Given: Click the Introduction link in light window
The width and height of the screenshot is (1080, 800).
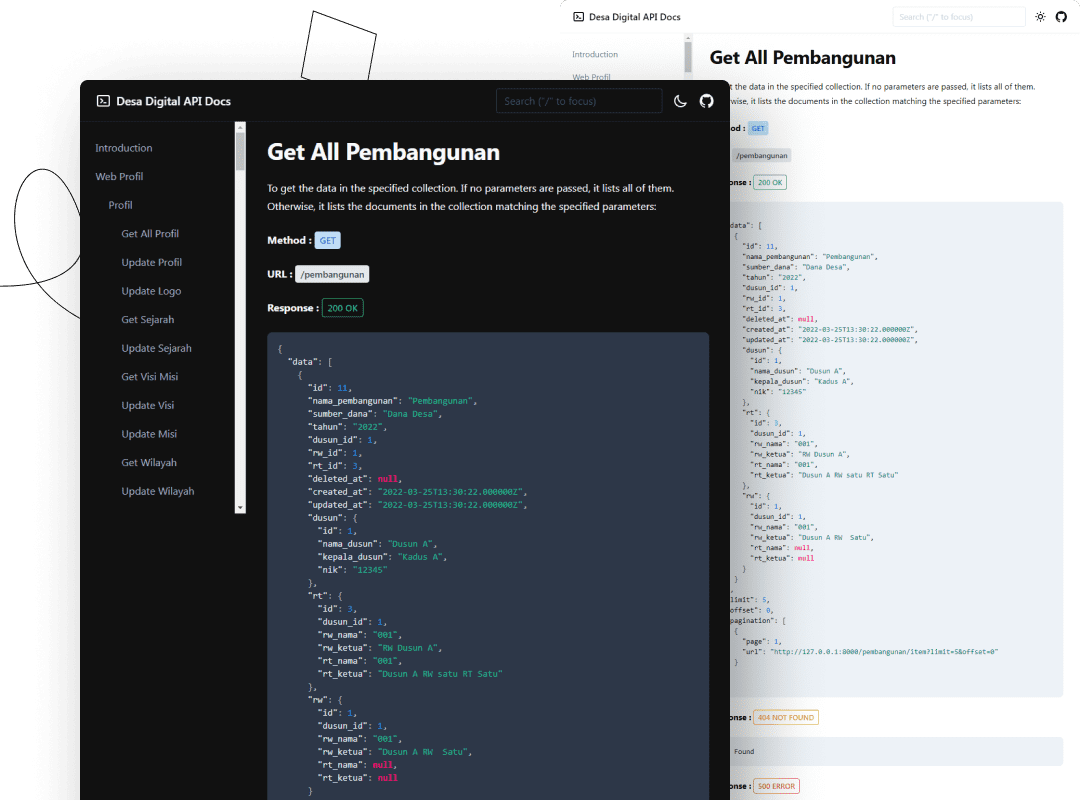Looking at the screenshot, I should pyautogui.click(x=595, y=55).
